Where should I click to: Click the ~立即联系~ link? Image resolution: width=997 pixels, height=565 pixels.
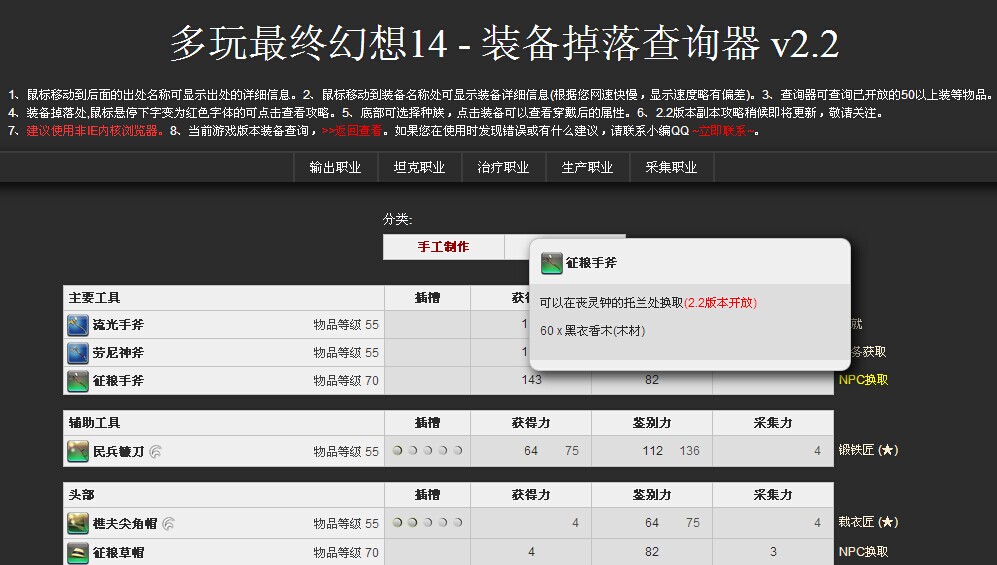click(x=724, y=131)
